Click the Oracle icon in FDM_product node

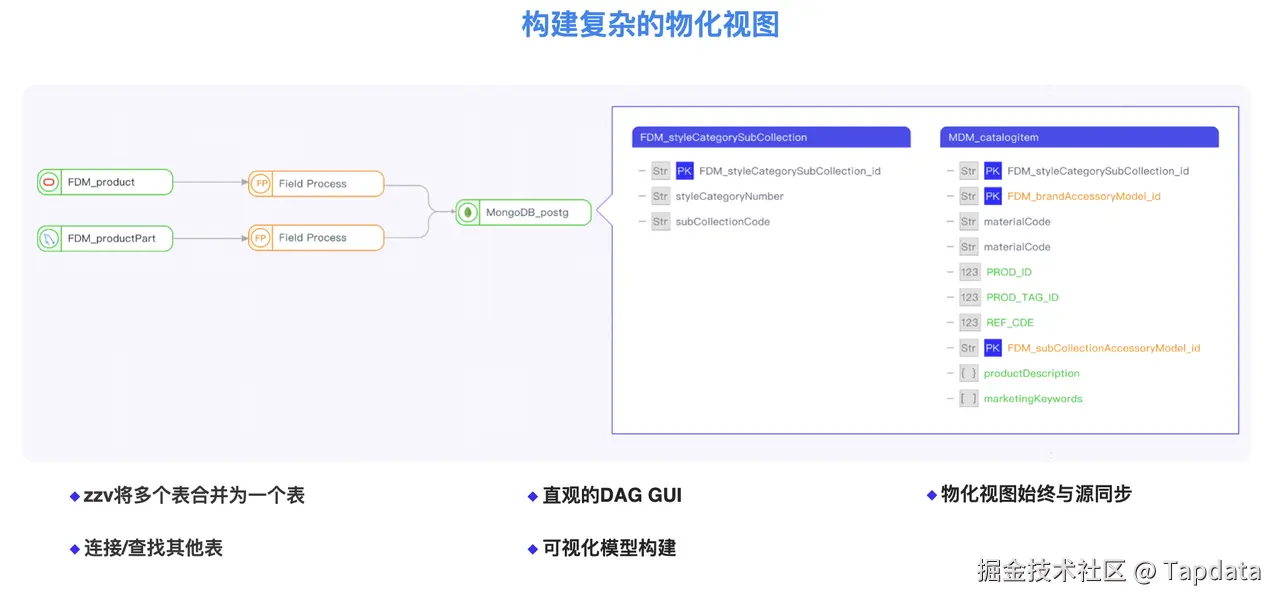click(49, 182)
